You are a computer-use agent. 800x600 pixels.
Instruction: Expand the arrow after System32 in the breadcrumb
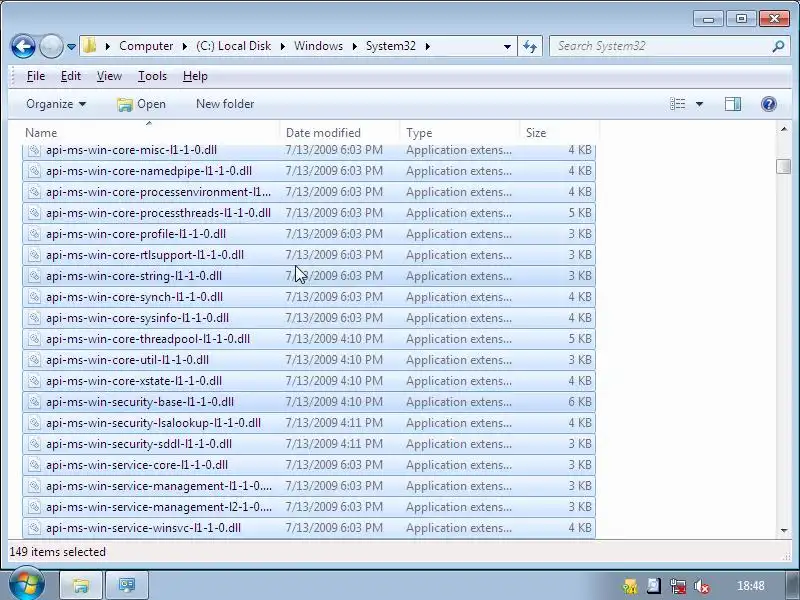(428, 46)
